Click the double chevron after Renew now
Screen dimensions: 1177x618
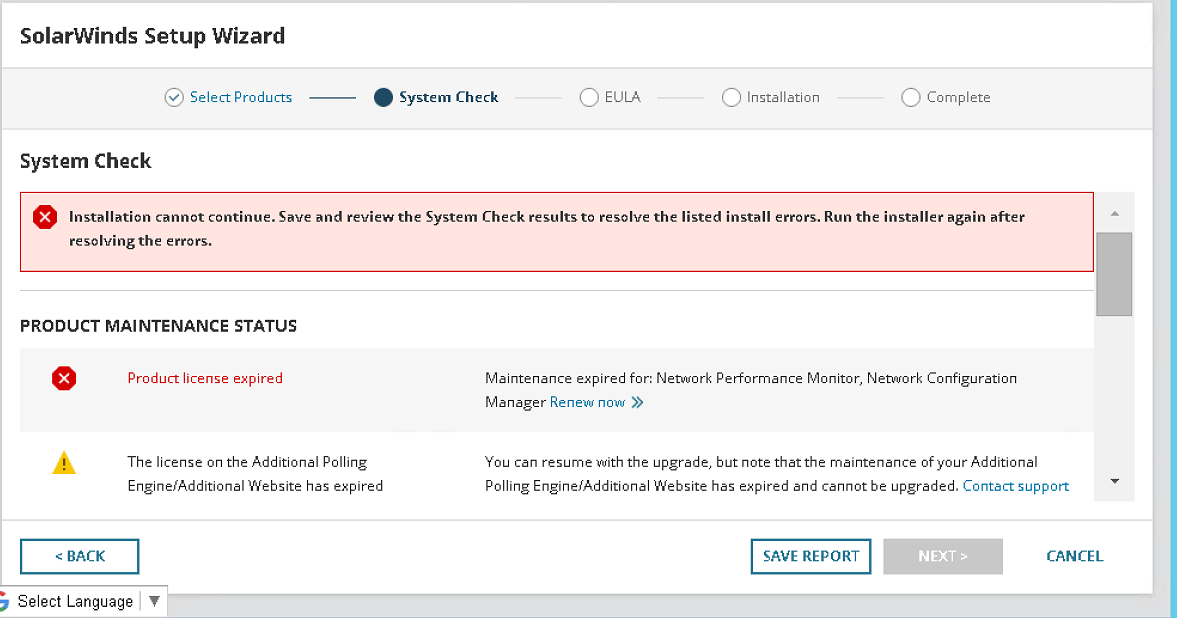click(637, 402)
